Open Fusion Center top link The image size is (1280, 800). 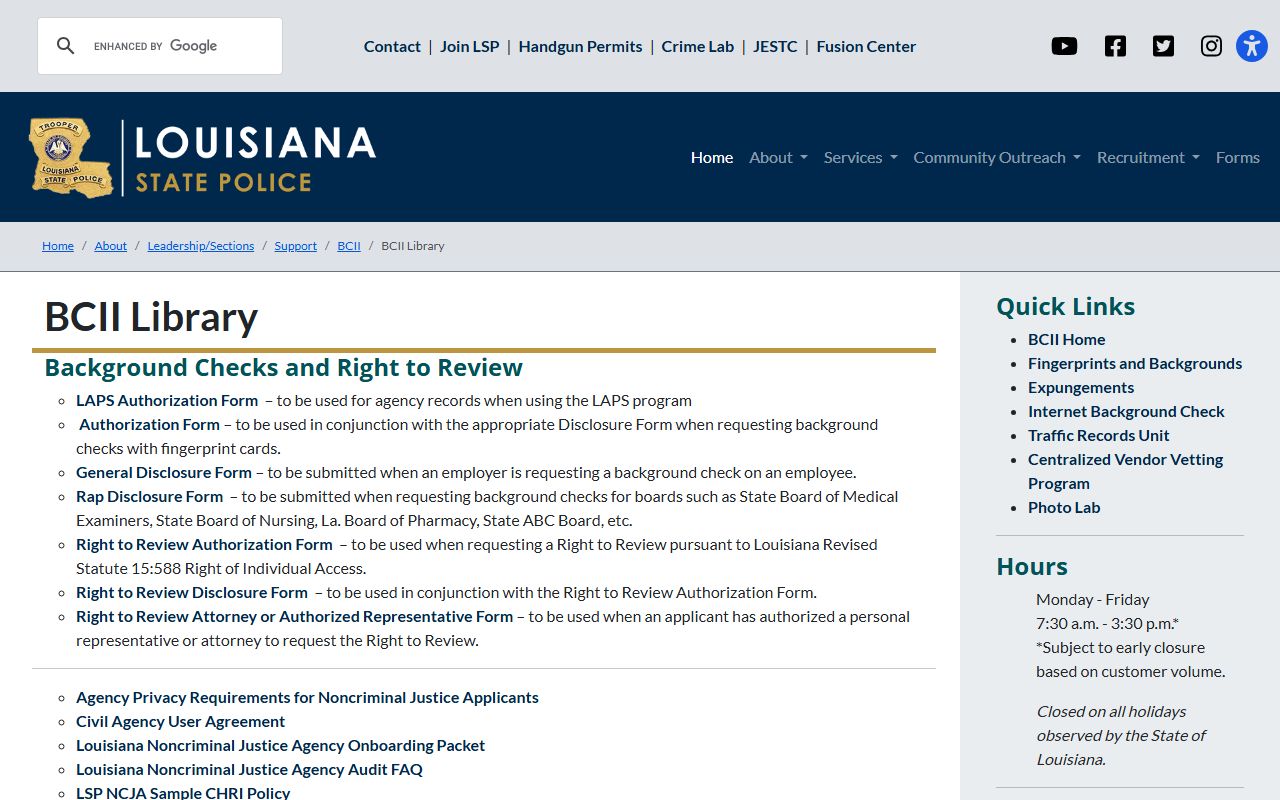point(866,46)
